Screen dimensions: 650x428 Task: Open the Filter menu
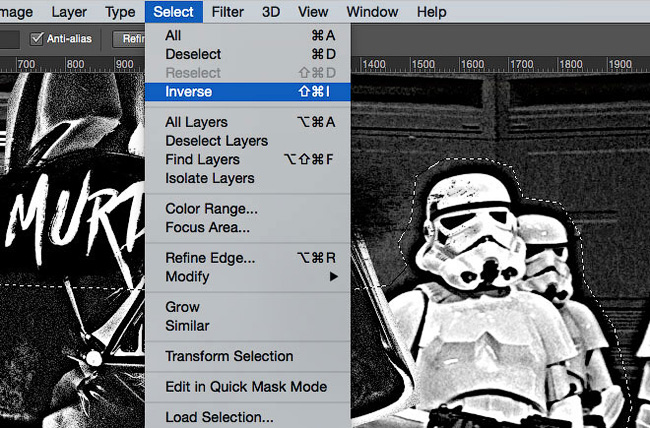228,12
